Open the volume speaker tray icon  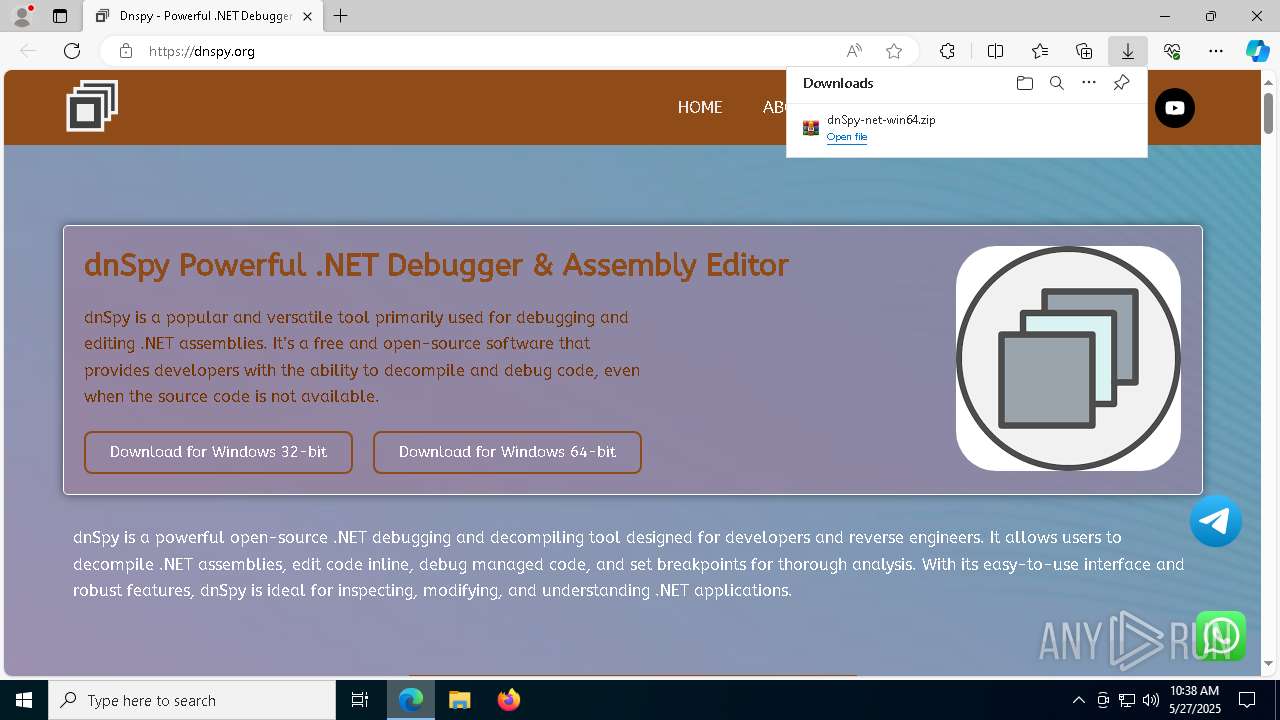point(1150,700)
